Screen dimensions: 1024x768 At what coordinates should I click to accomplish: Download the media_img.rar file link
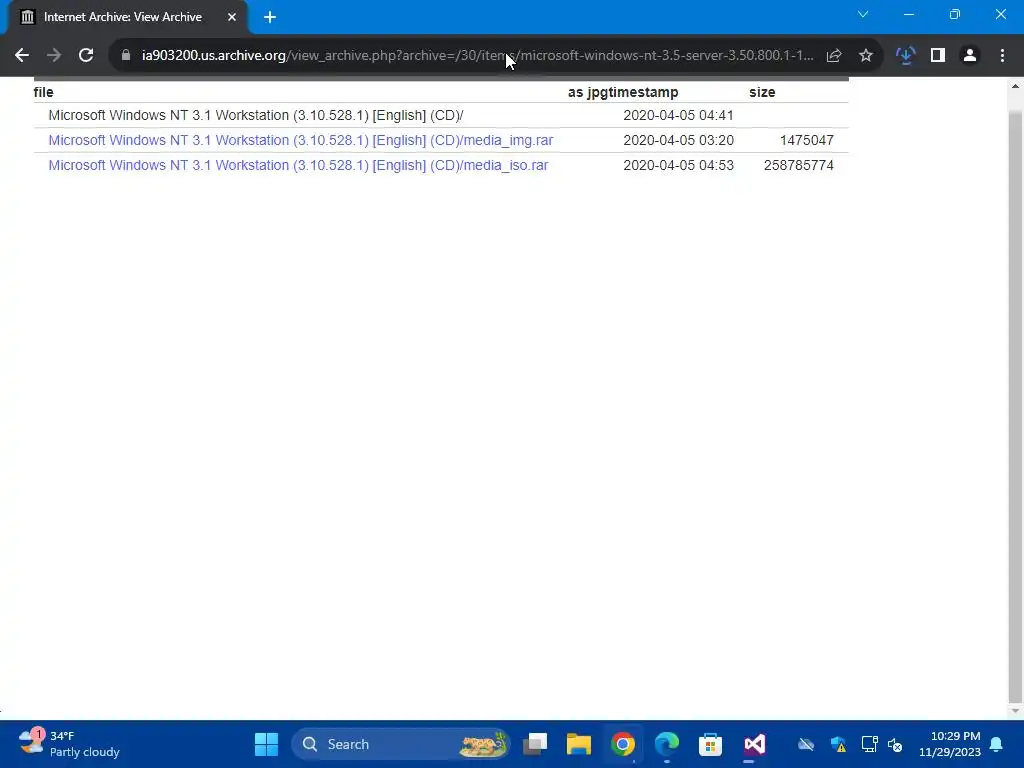(300, 140)
